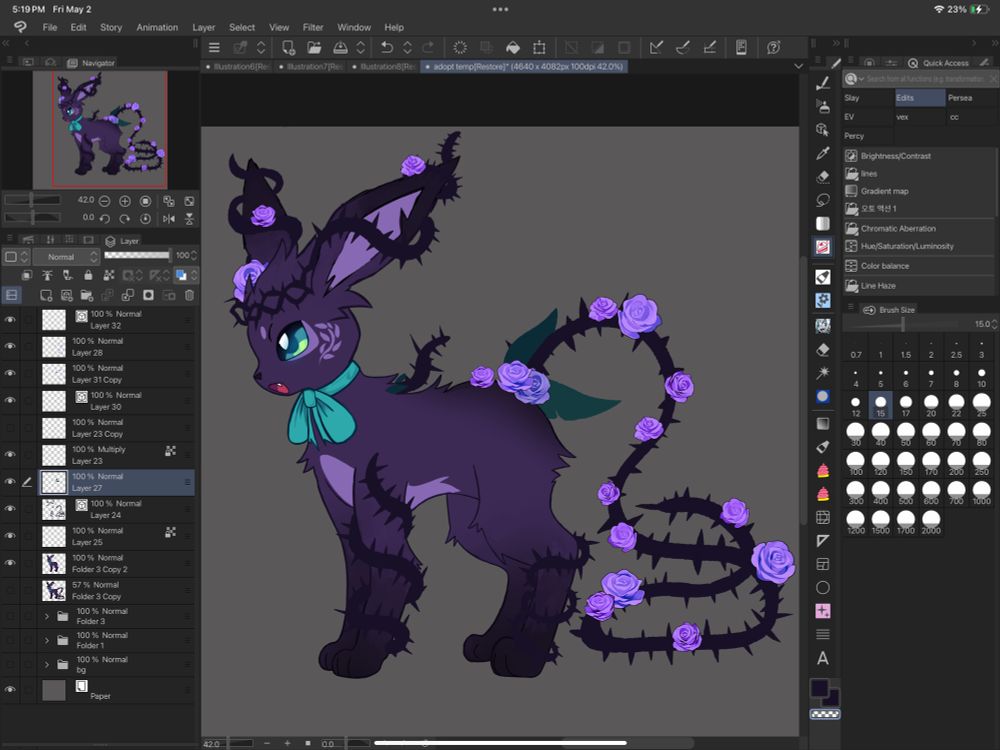Open the canvas tab list chevron
The height and width of the screenshot is (750, 1000).
point(798,66)
